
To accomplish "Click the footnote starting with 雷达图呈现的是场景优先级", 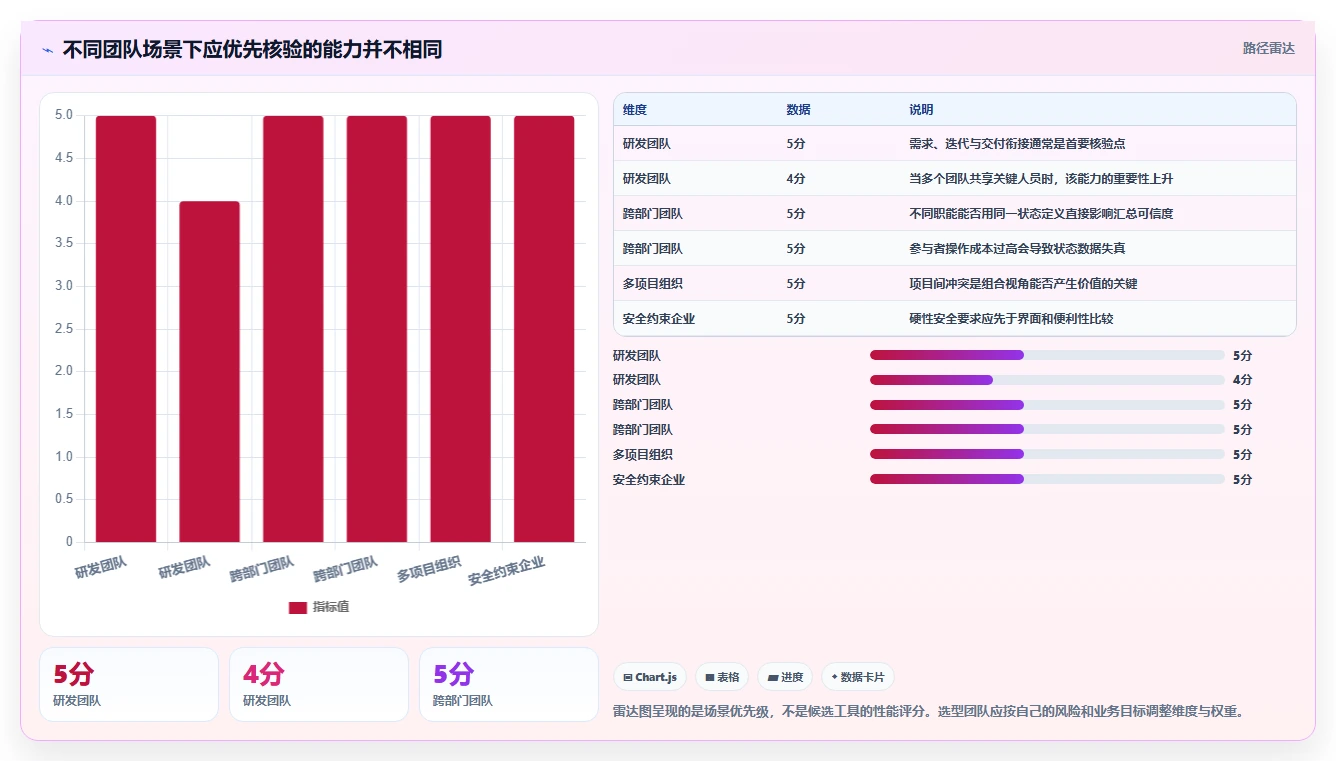I will point(928,712).
